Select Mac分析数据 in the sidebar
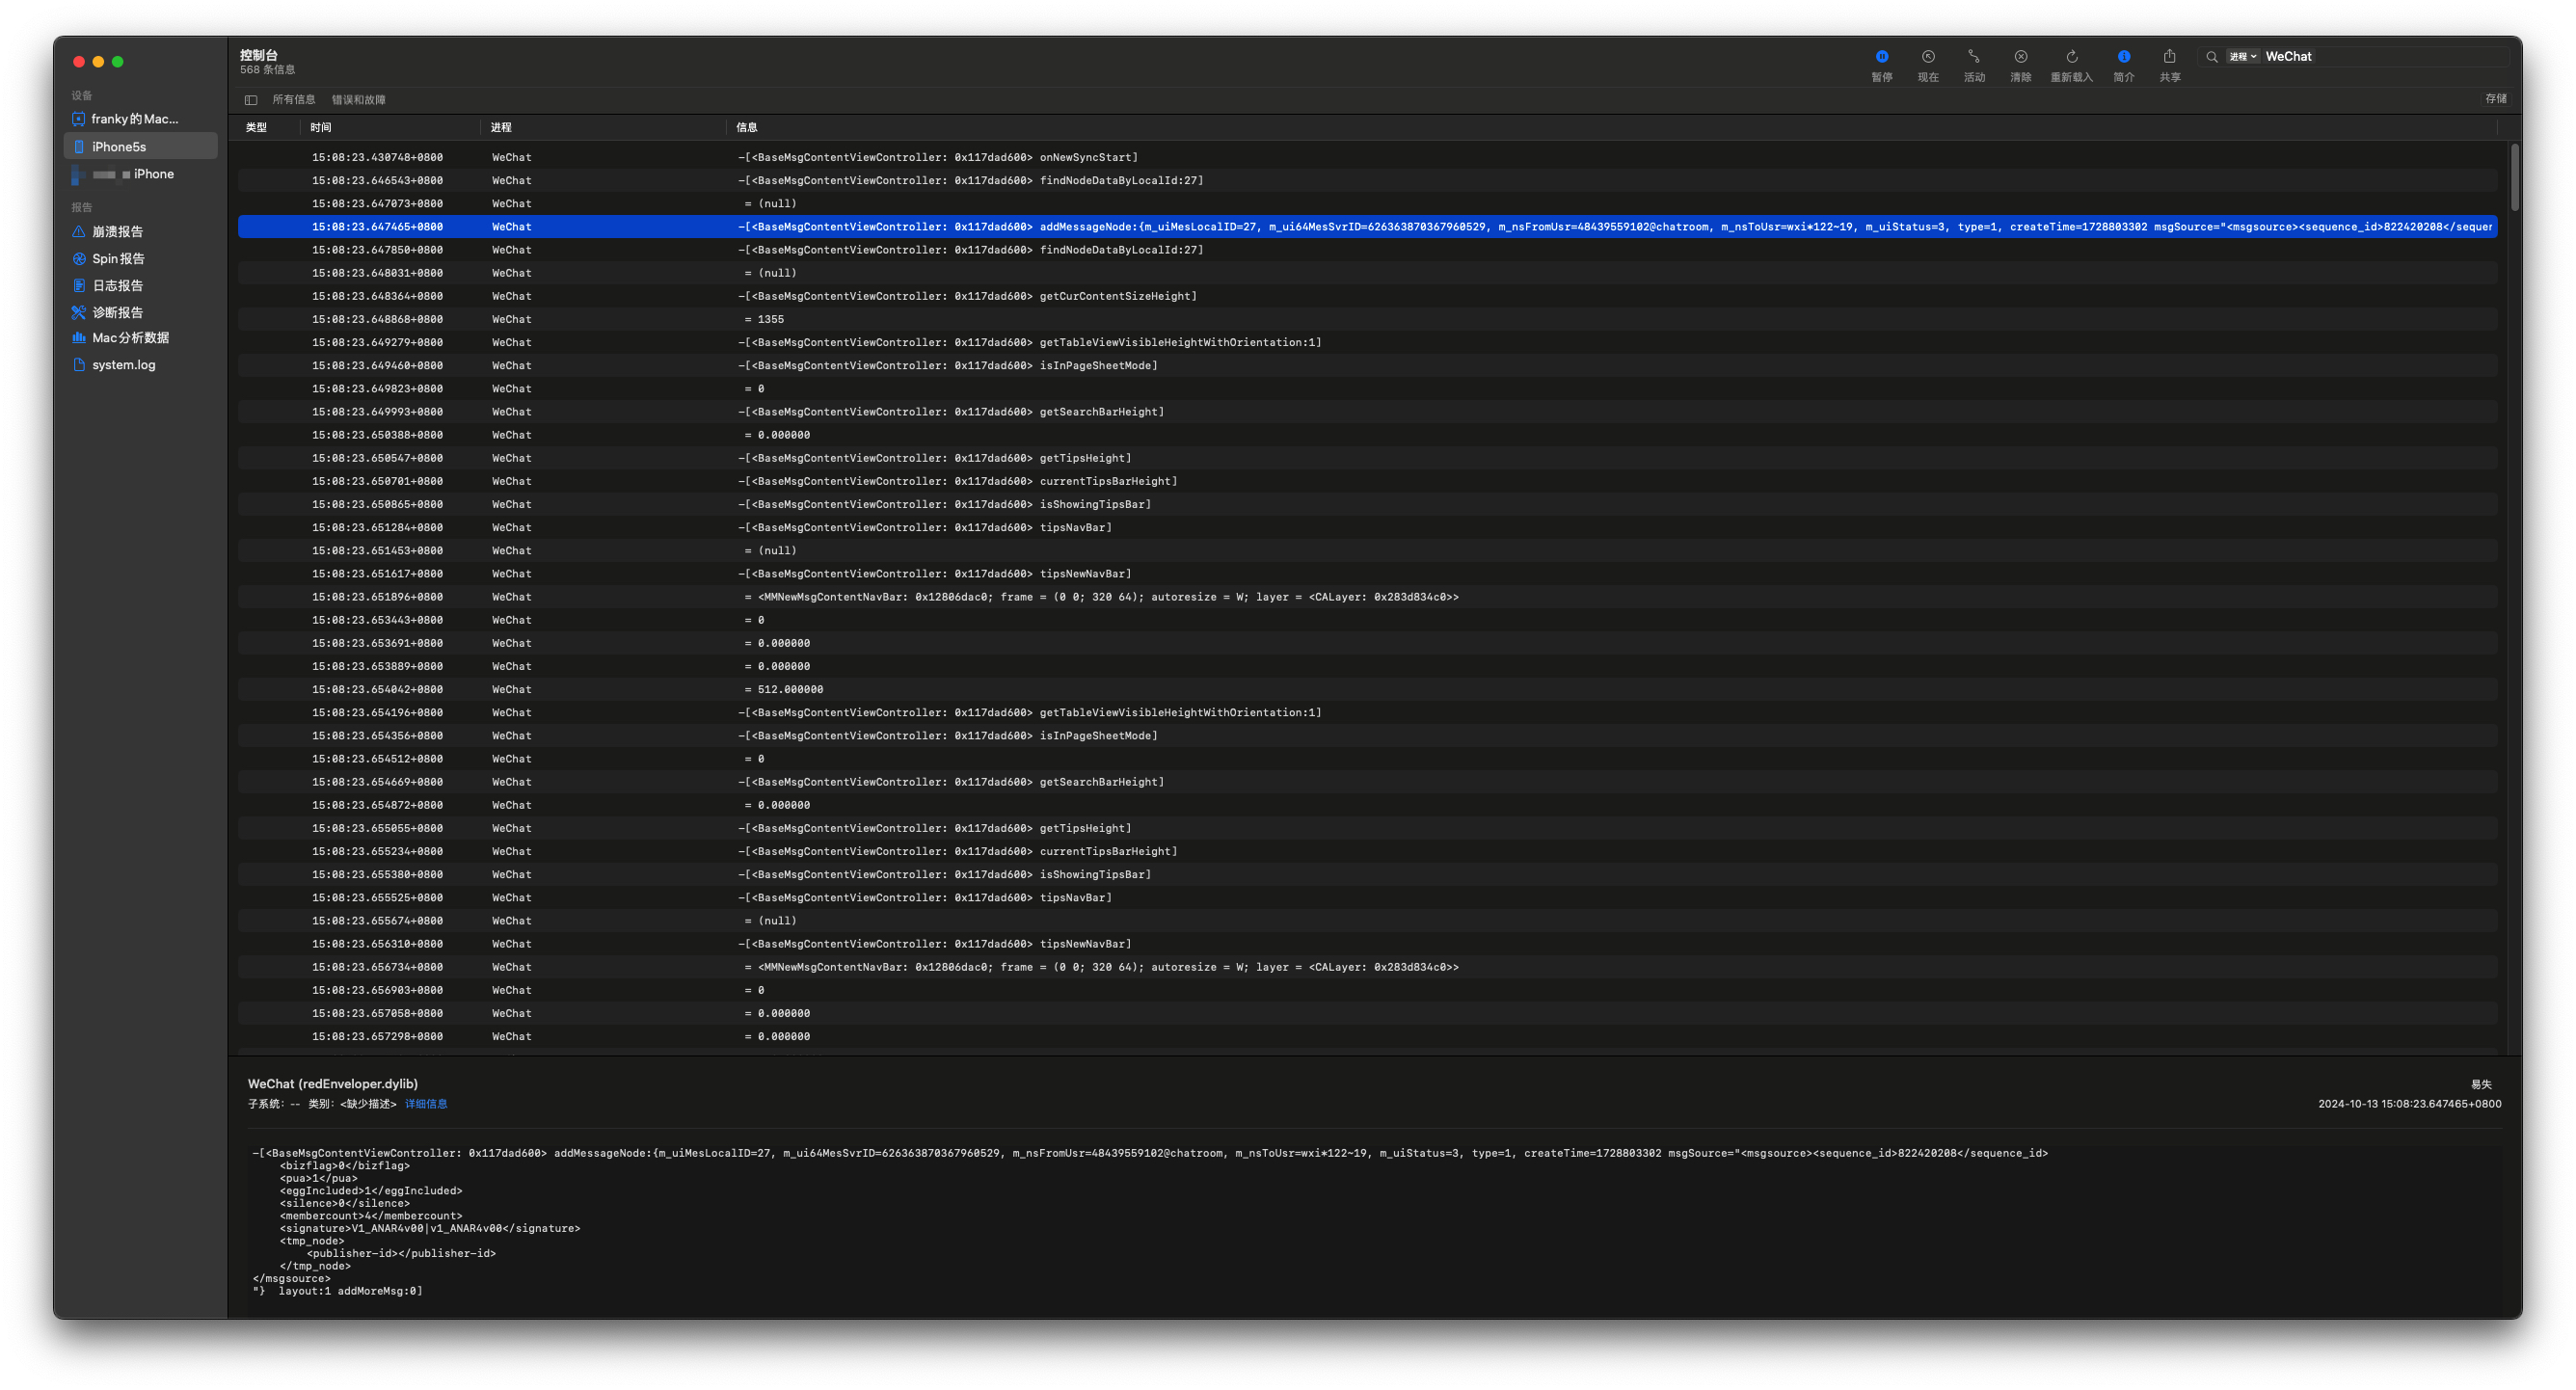 [130, 338]
